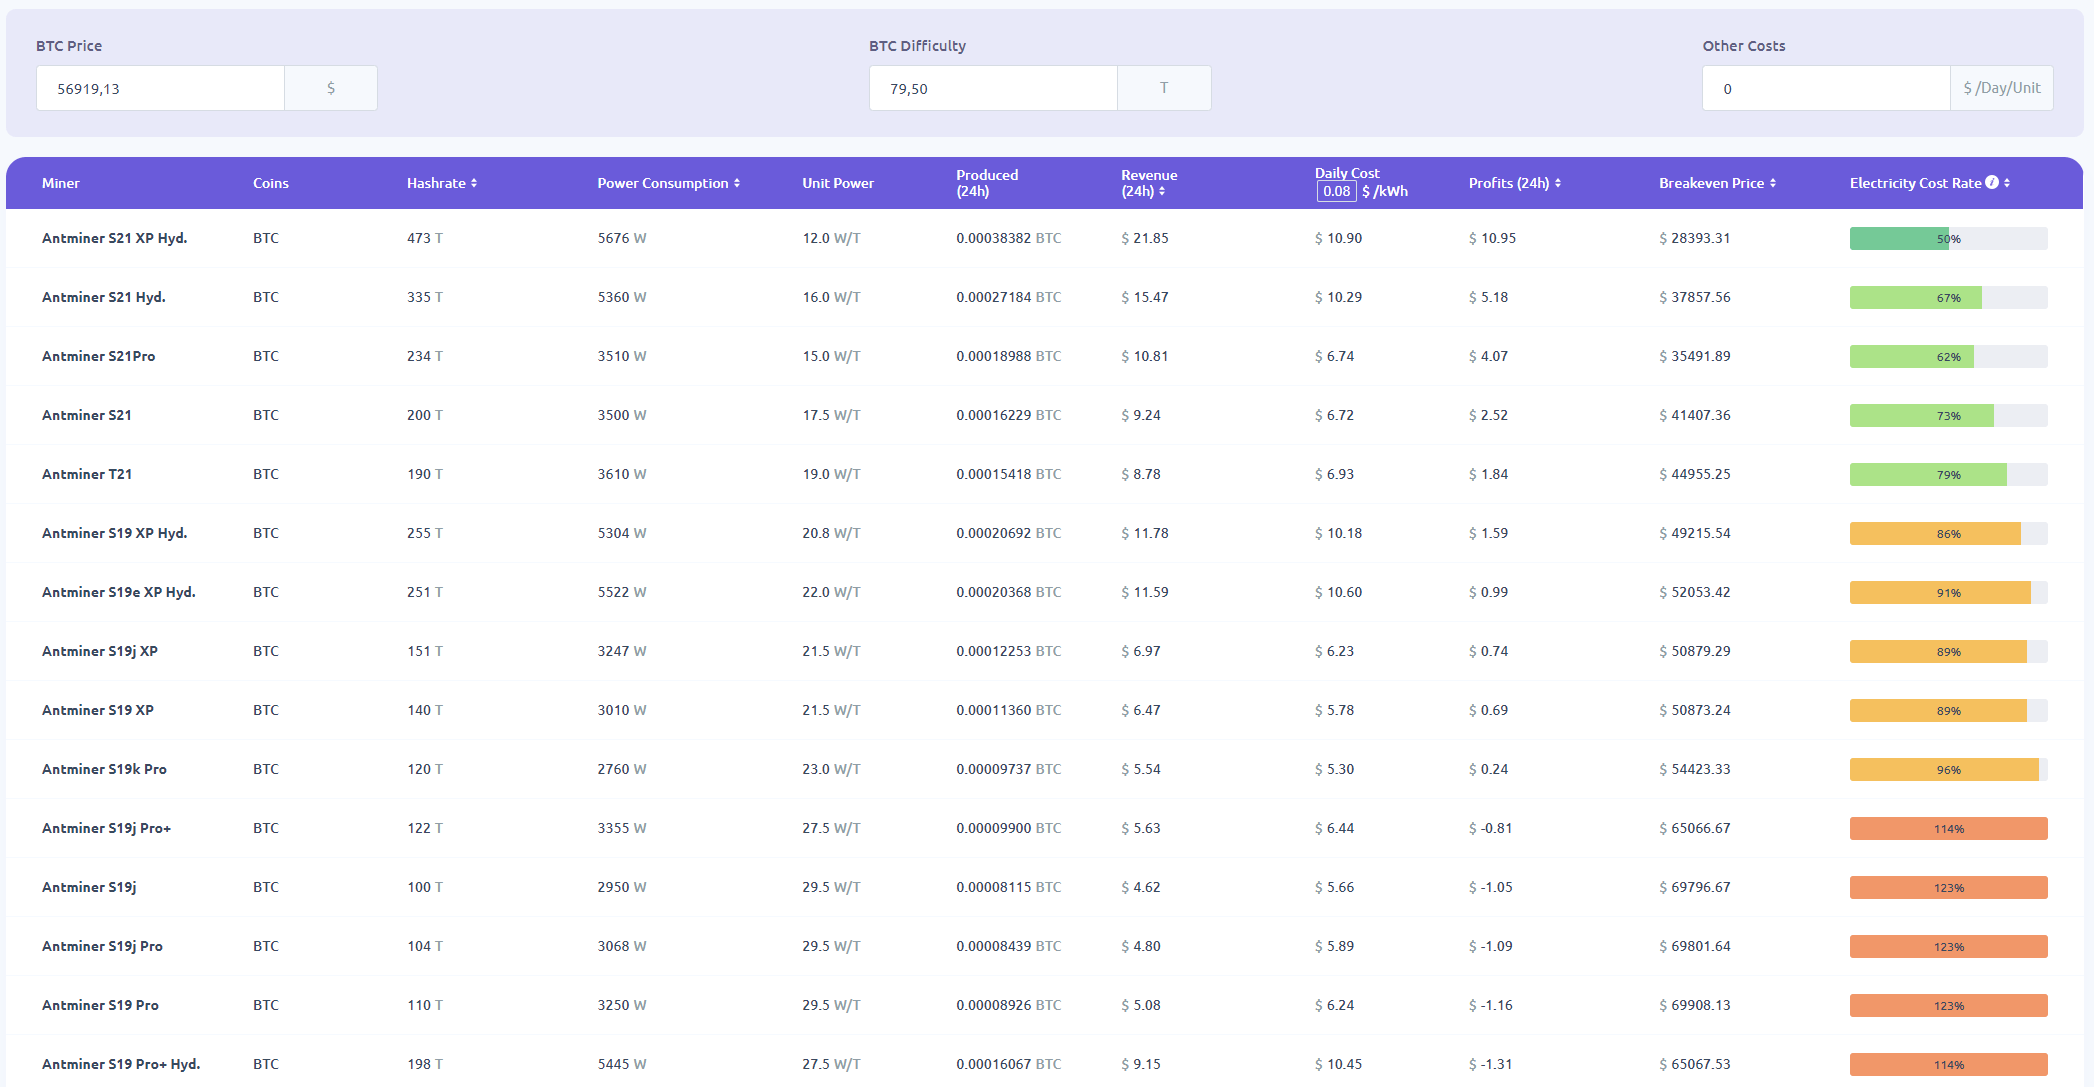Select Antminer S19e XP Hyd. name
Screen dimensions: 2094x1087
point(119,592)
